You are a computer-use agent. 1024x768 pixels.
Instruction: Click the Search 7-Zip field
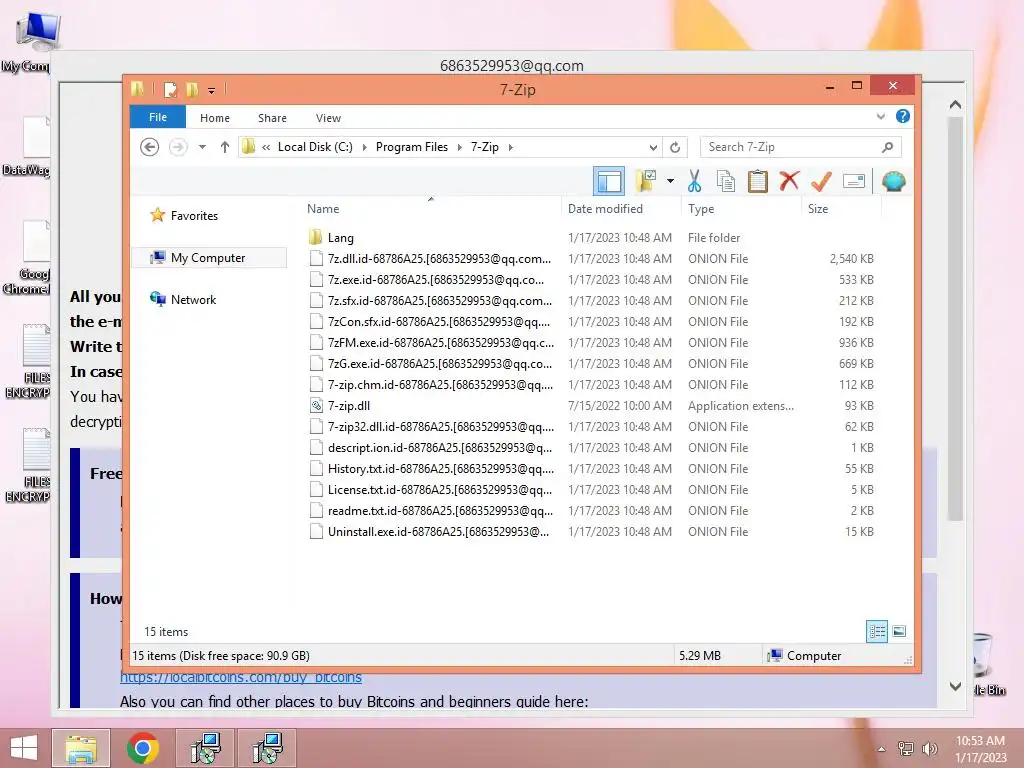(x=801, y=147)
